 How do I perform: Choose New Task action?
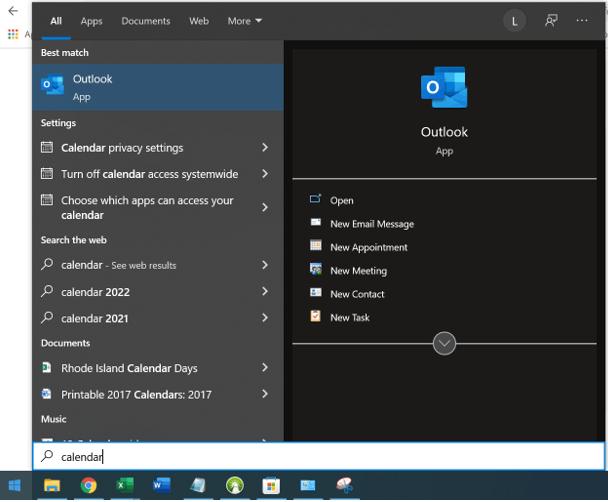(350, 317)
